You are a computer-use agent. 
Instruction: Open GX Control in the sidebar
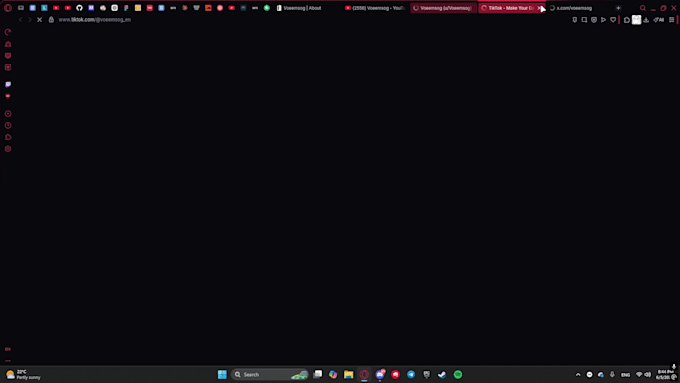coord(8,32)
